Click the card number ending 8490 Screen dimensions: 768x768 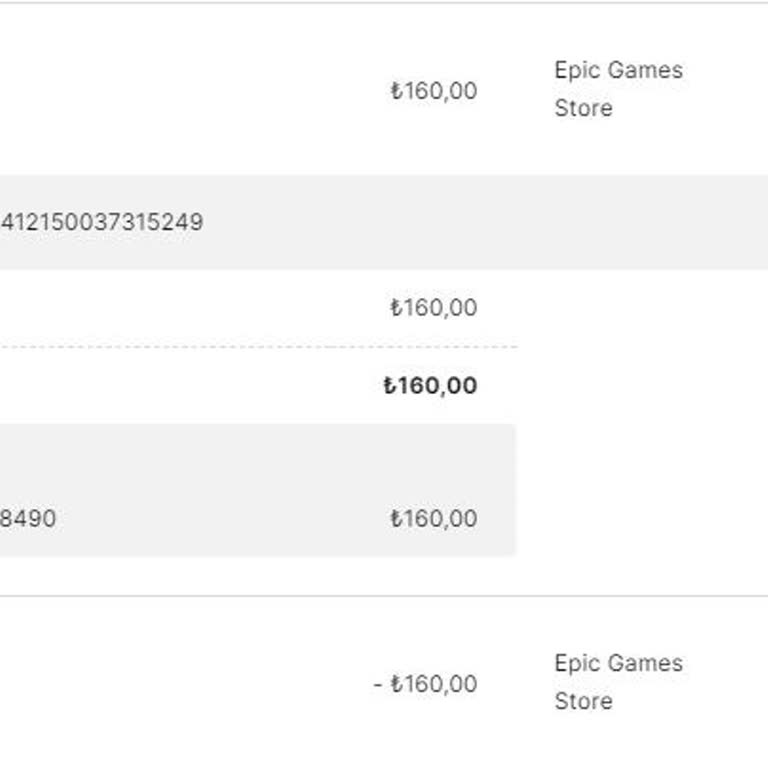[28, 518]
